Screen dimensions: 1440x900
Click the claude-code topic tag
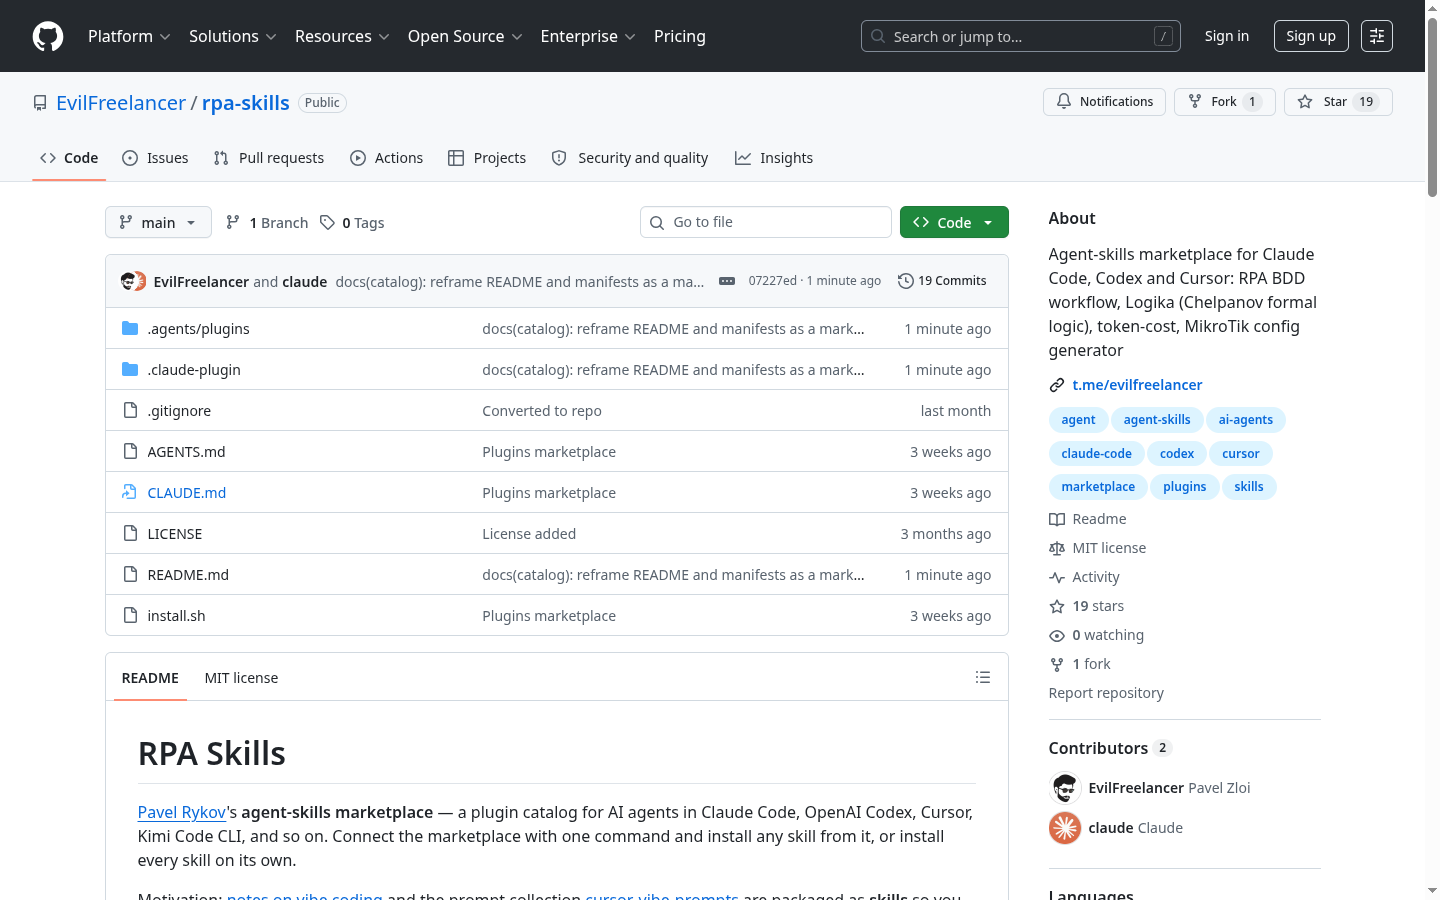tap(1096, 454)
